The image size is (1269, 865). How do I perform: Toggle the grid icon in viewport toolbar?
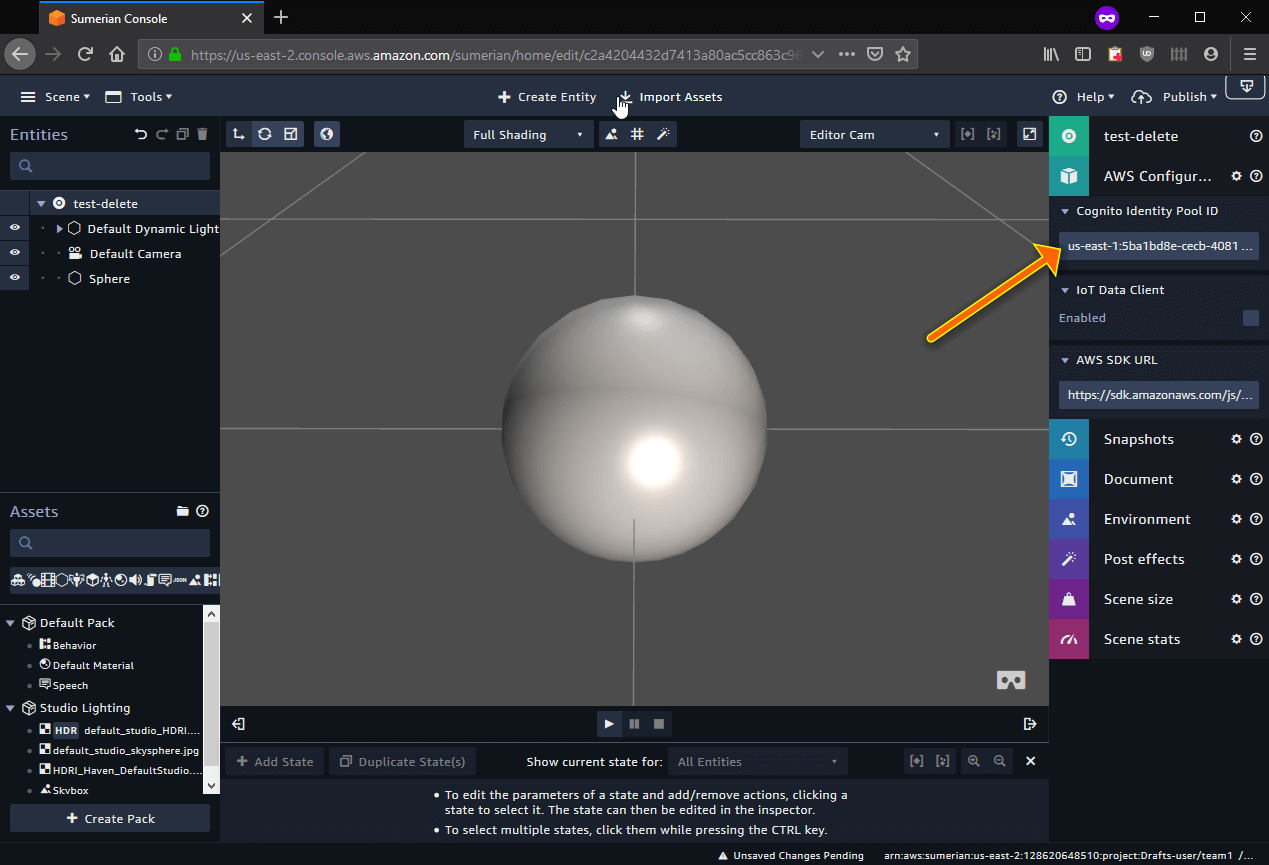[637, 134]
